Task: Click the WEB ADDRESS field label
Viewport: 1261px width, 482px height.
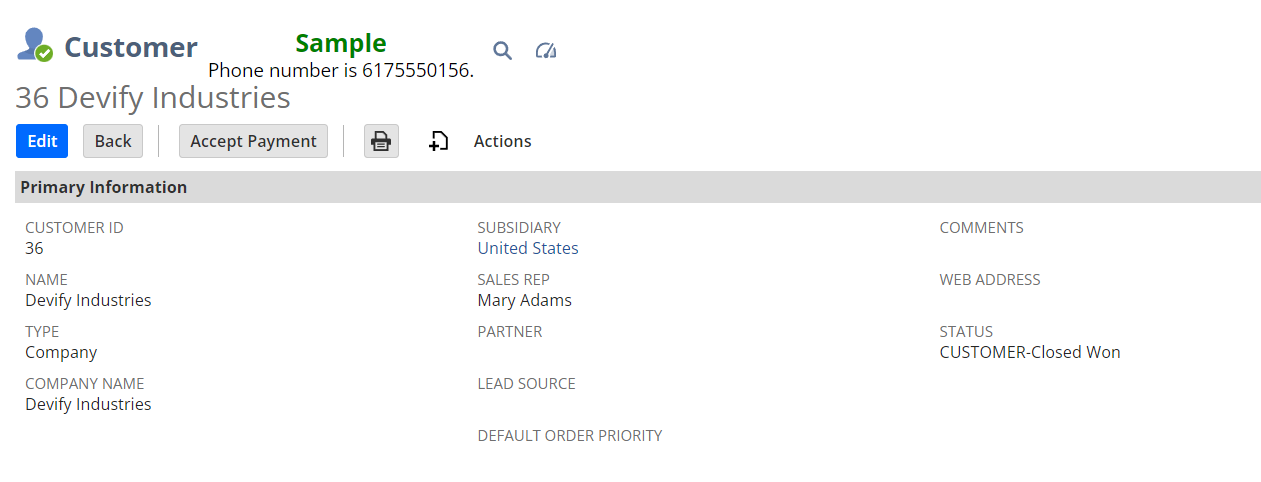Action: tap(990, 280)
